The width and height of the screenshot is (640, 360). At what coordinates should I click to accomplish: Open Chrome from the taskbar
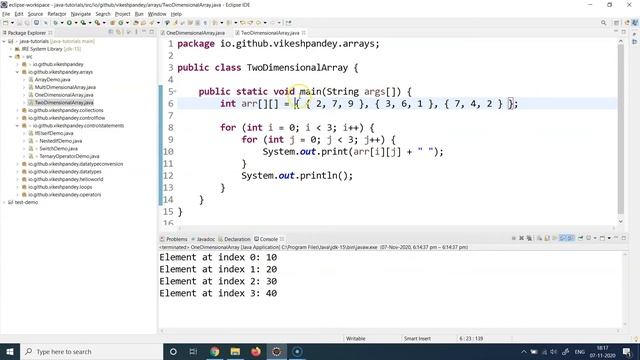[215, 351]
